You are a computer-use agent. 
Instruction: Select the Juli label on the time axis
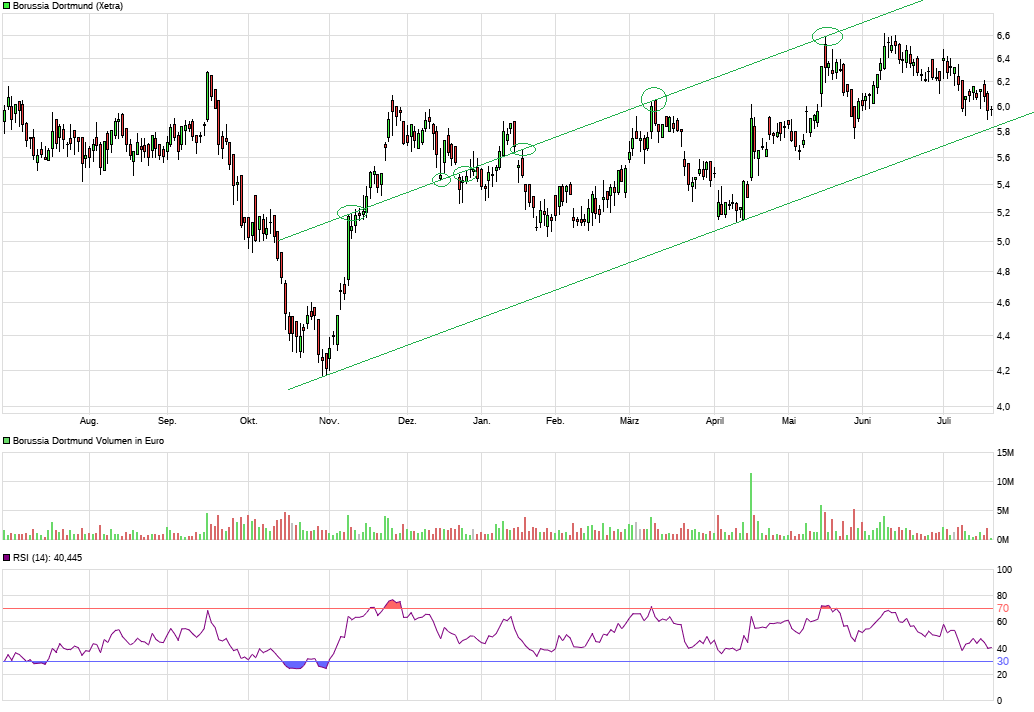pyautogui.click(x=945, y=421)
